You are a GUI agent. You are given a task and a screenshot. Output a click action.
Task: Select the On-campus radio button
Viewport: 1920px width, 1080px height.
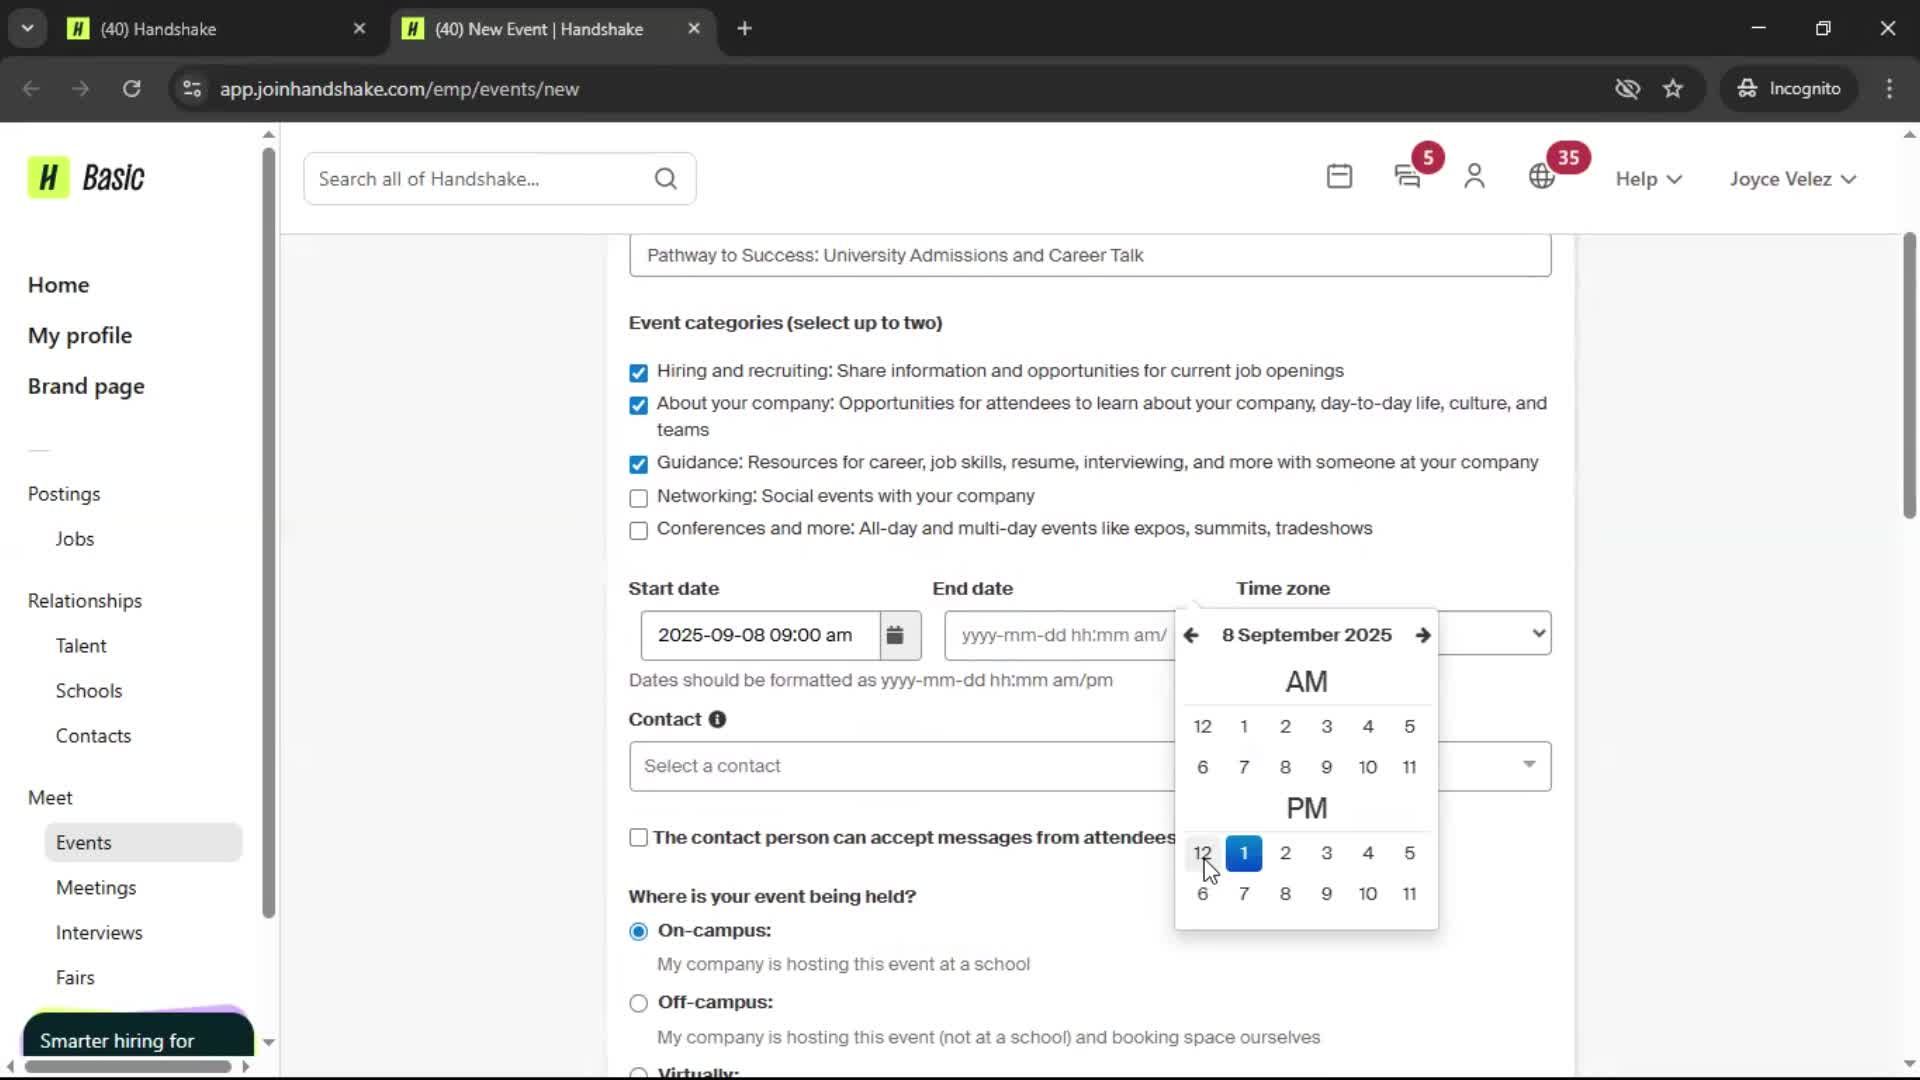638,931
